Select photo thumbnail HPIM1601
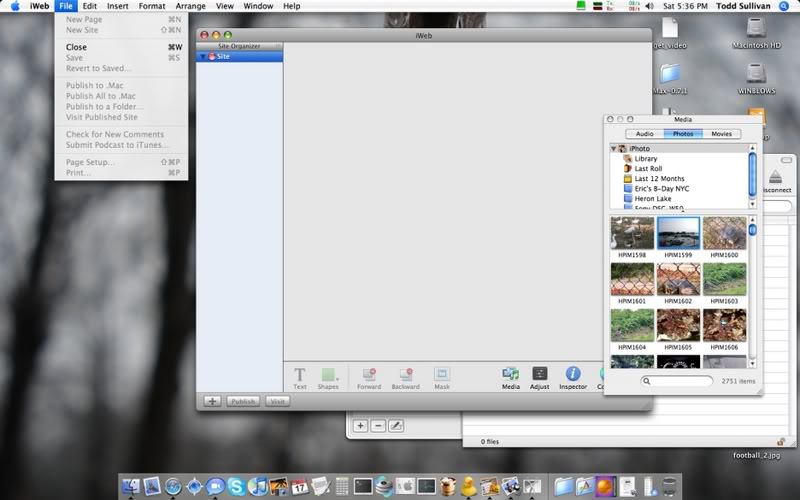Screen dimensions: 800x500 click(632, 279)
